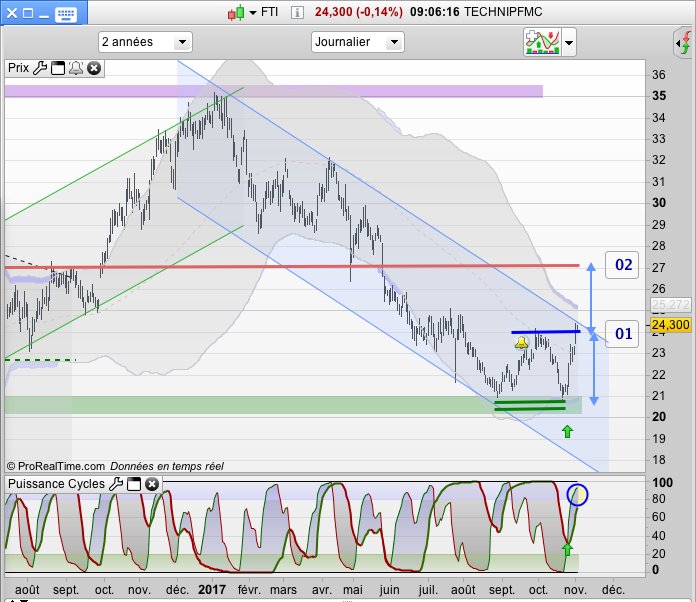The width and height of the screenshot is (696, 602).
Task: Click the Puissance Cycles window icon
Action: pos(134,484)
